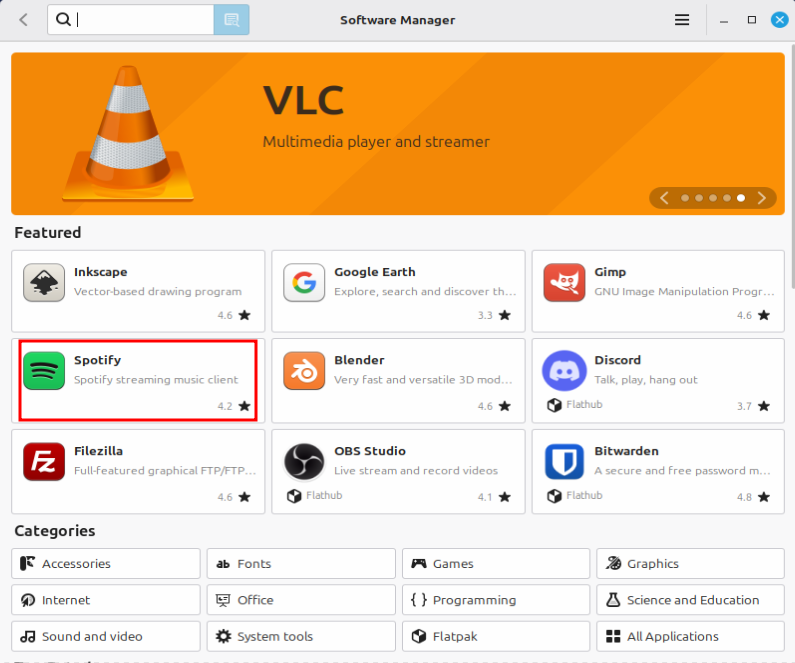Browse the Programming category

pyautogui.click(x=496, y=600)
